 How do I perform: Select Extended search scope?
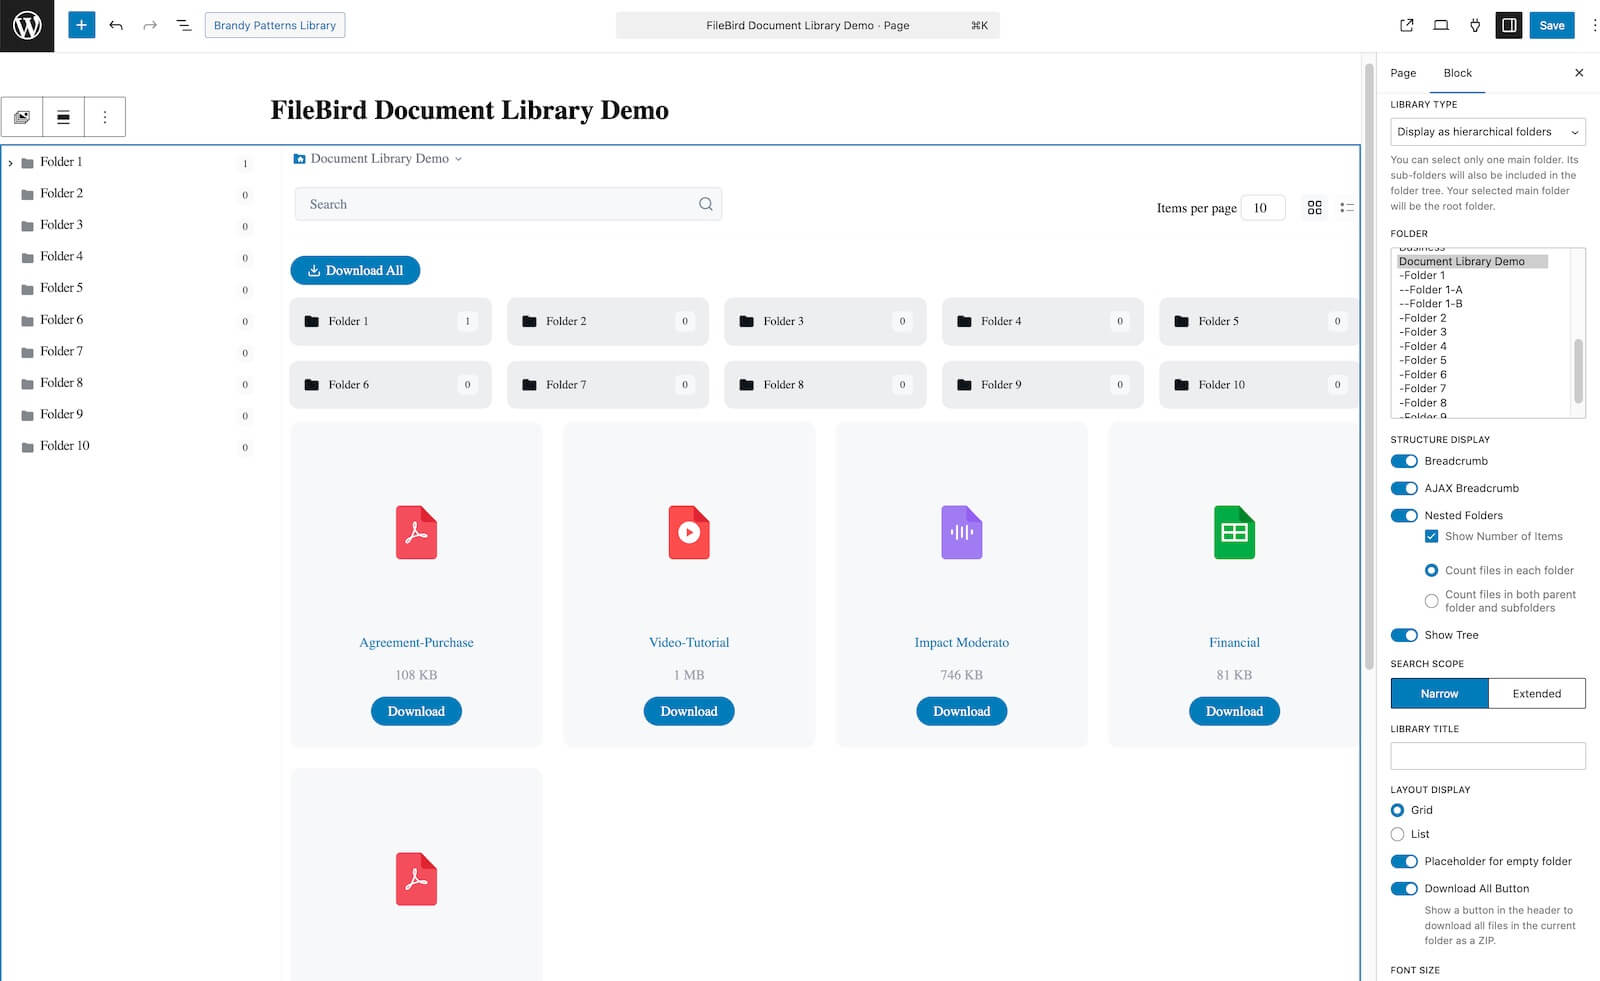1536,693
